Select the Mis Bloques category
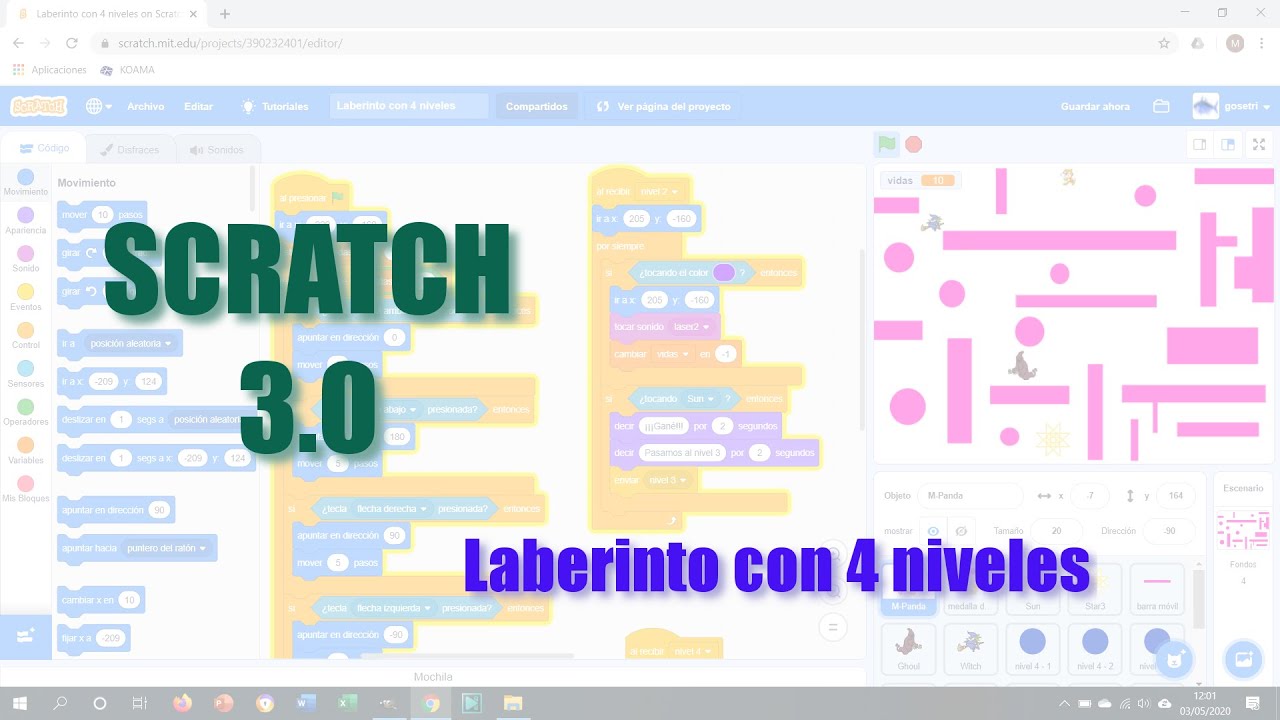This screenshot has width=1280, height=720. click(25, 489)
